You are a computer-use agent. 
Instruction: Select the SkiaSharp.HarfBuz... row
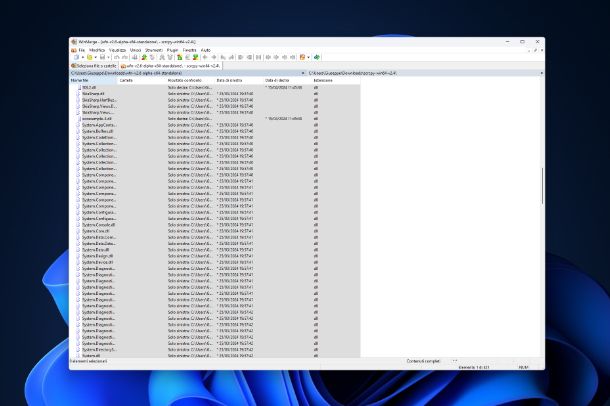pyautogui.click(x=215, y=100)
